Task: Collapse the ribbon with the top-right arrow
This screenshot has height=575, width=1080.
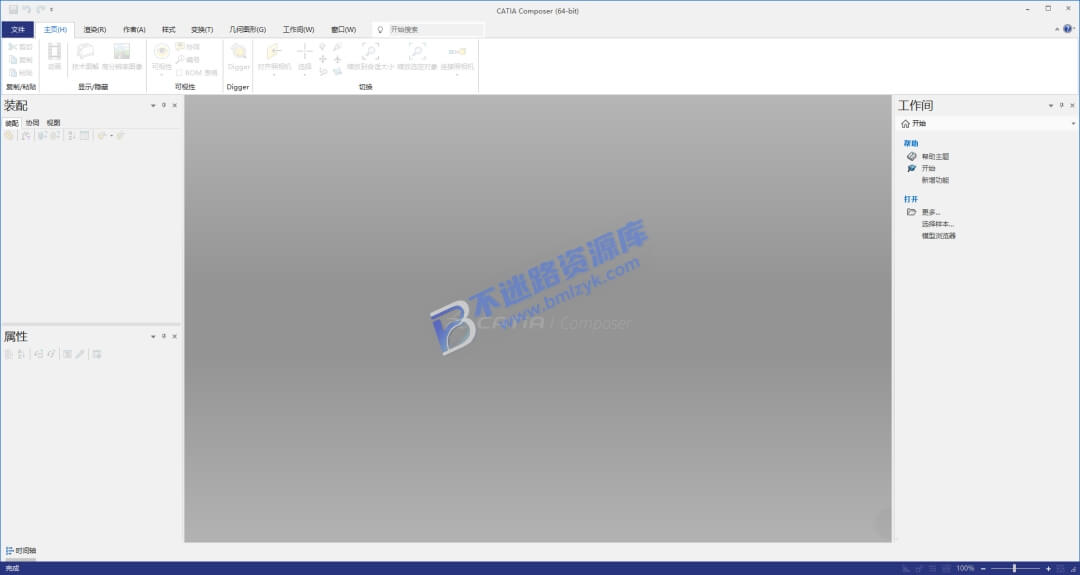Action: point(1057,29)
